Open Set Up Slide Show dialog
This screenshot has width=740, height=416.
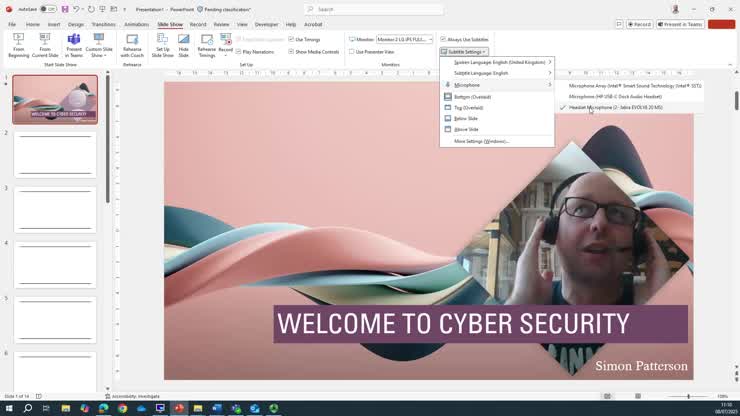click(x=162, y=45)
